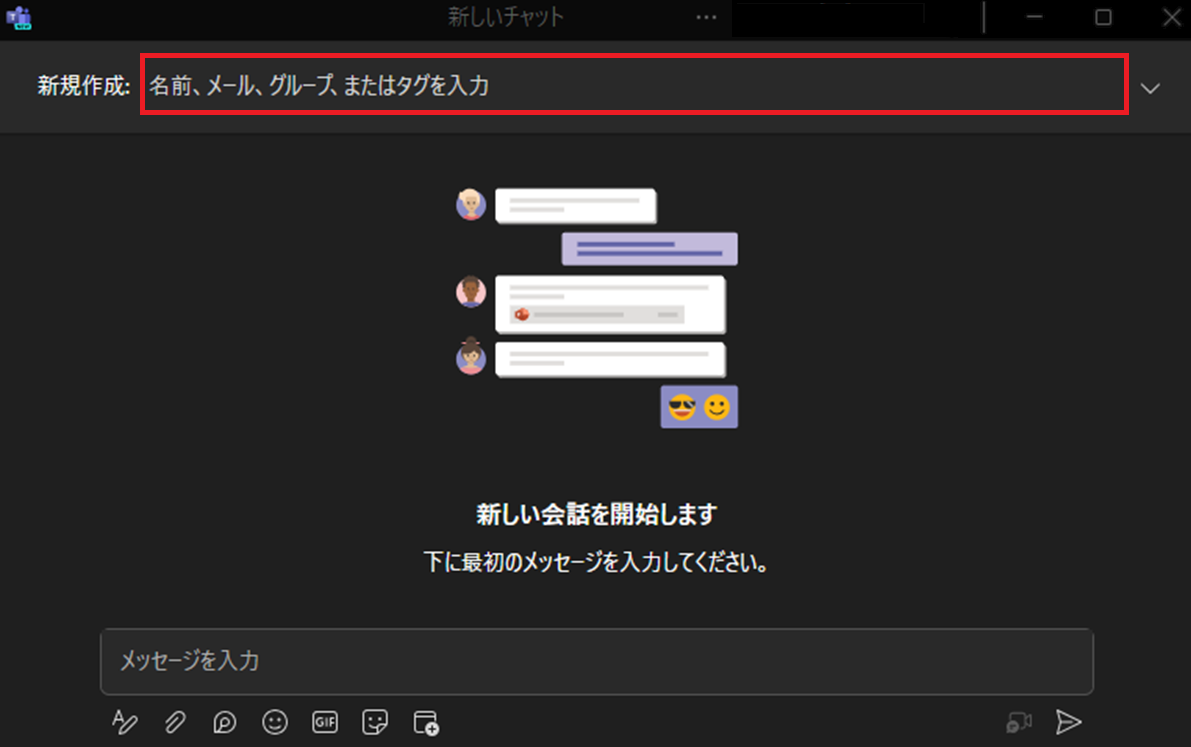This screenshot has width=1191, height=747.
Task: Click the 新規作成 label
Action: coord(84,85)
